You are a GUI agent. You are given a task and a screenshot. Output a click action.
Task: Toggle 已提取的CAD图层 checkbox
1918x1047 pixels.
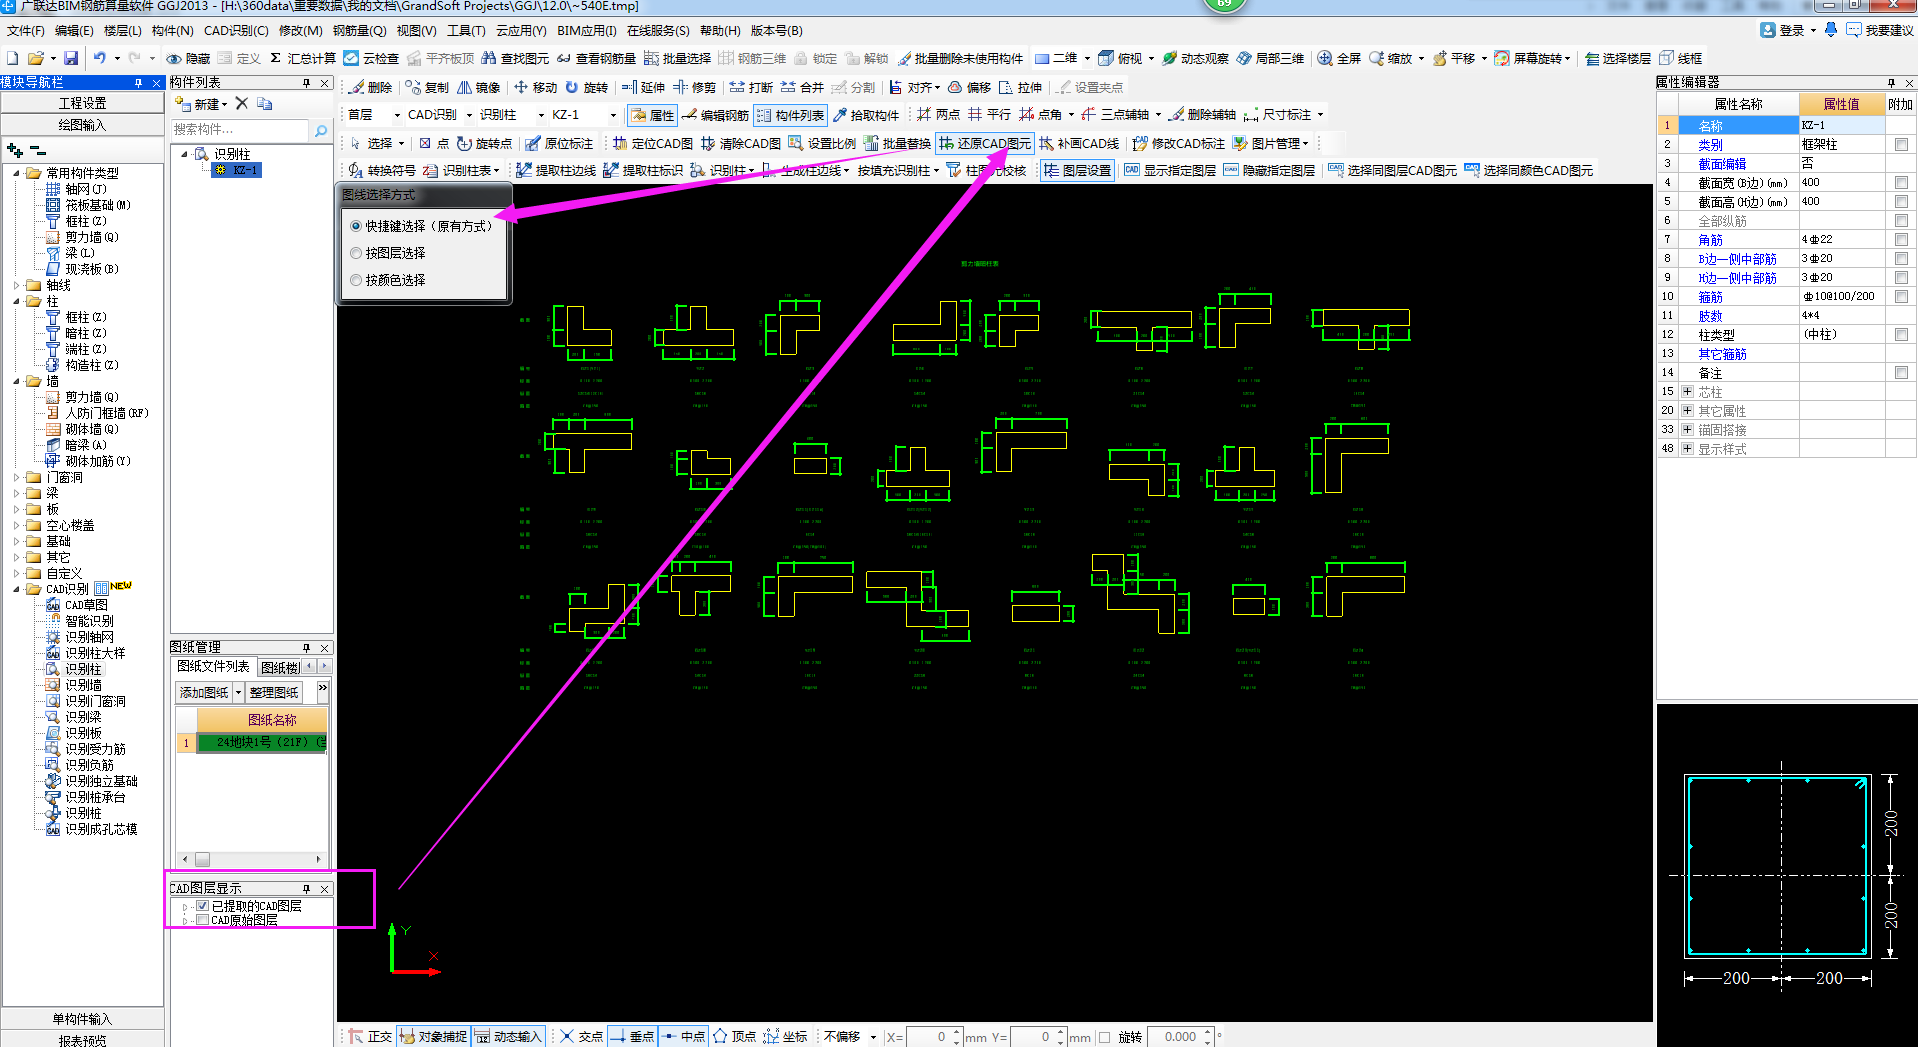coord(203,906)
